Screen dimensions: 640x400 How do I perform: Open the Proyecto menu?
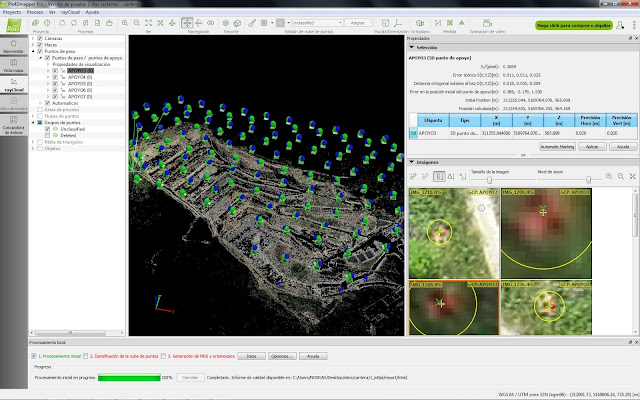click(x=12, y=10)
